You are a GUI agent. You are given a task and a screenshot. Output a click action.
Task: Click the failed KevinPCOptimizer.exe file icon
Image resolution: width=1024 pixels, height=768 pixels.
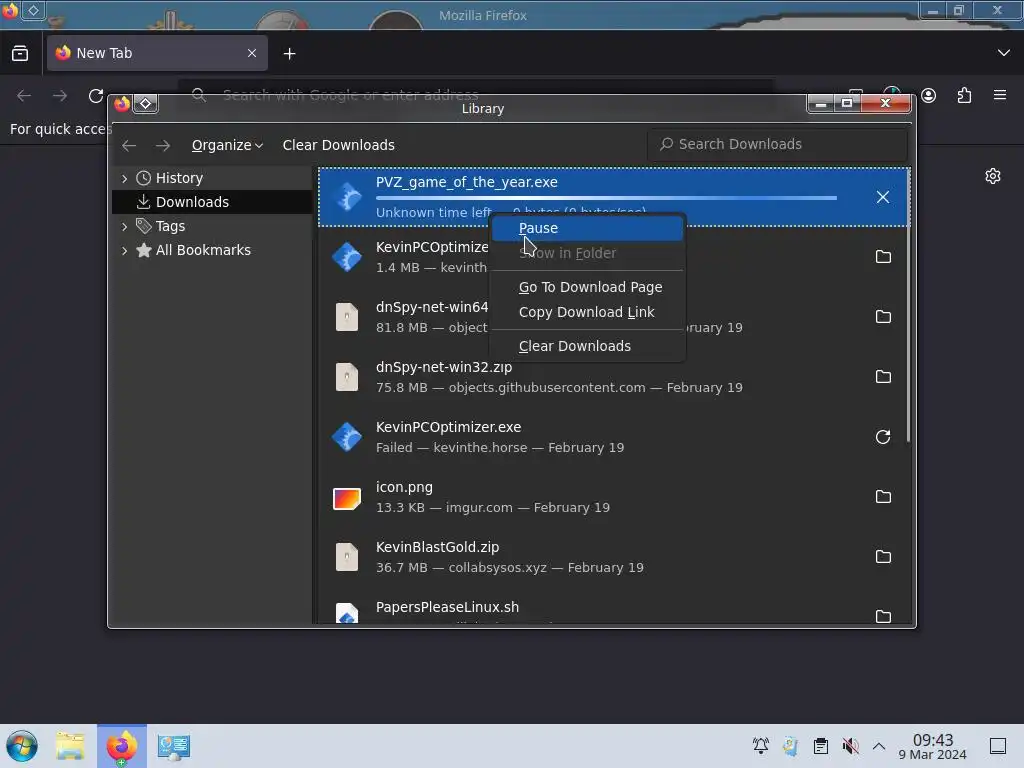click(347, 437)
